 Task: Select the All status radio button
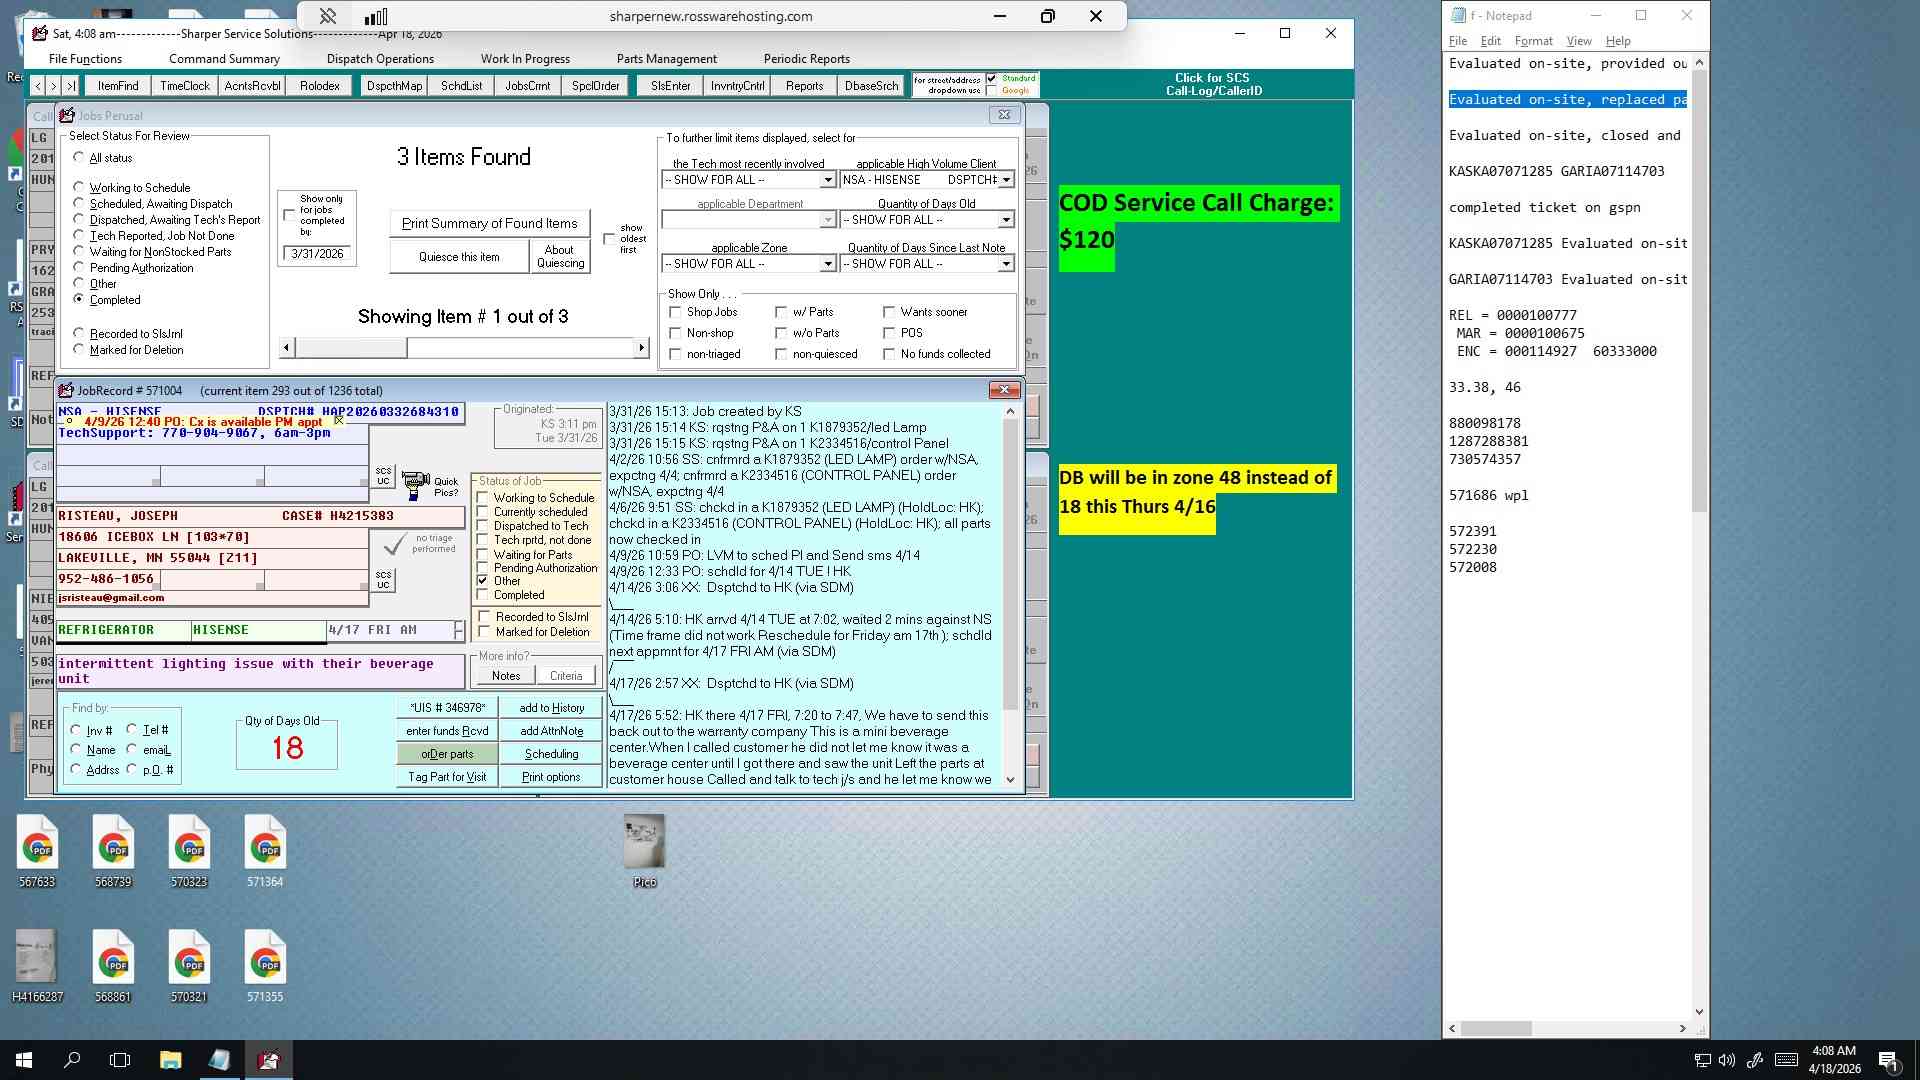(79, 158)
